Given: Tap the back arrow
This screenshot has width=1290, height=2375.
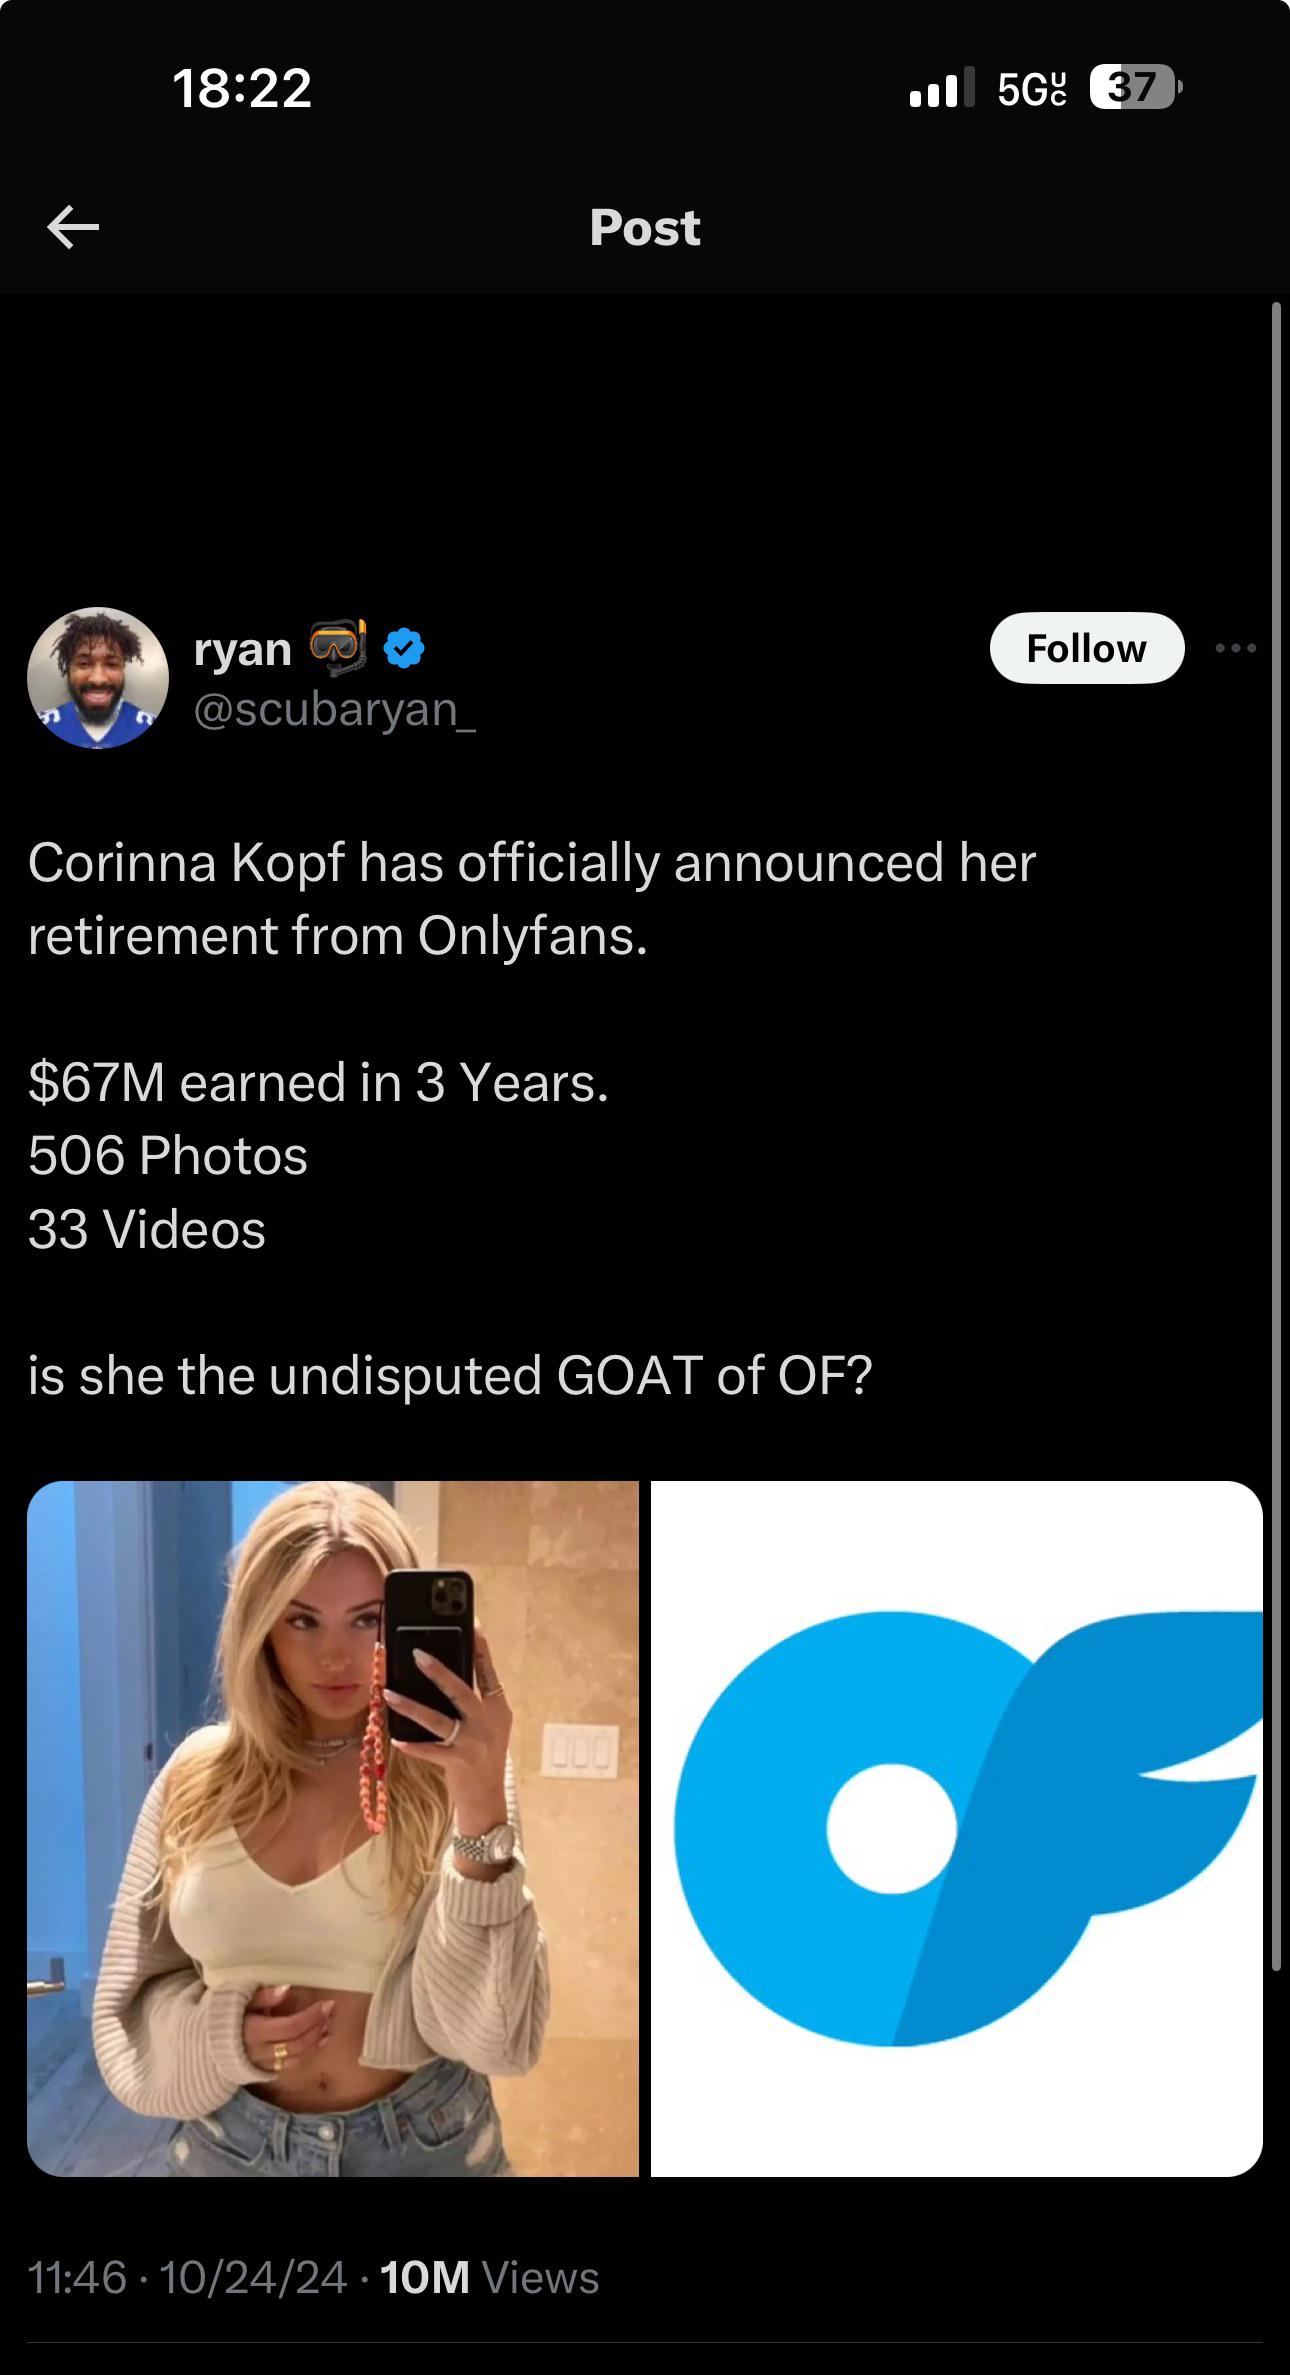Looking at the screenshot, I should (73, 227).
